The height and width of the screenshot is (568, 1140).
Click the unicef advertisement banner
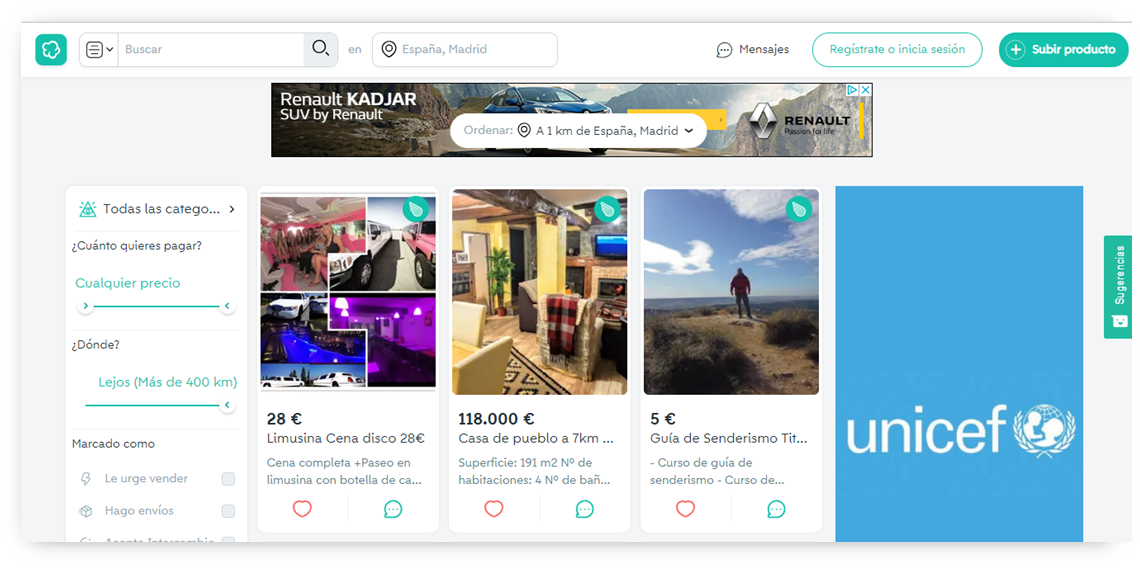click(959, 364)
